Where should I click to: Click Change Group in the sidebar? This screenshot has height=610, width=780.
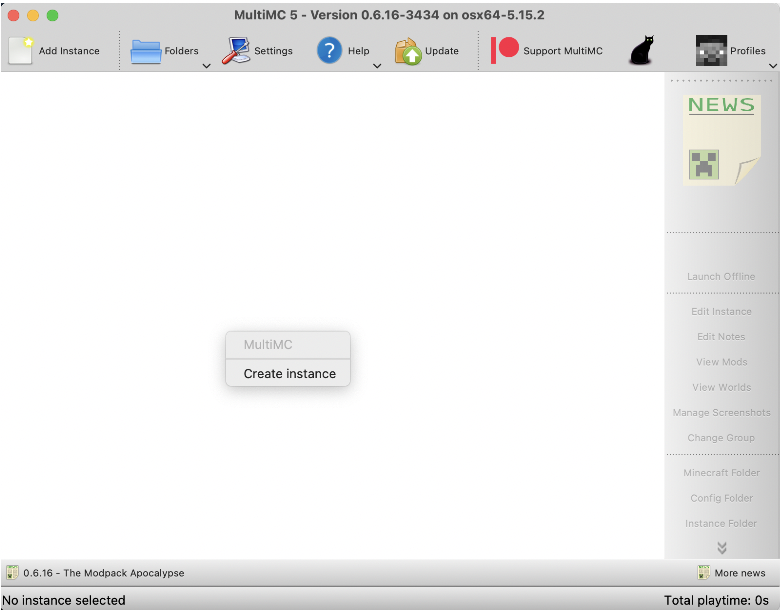(x=721, y=438)
